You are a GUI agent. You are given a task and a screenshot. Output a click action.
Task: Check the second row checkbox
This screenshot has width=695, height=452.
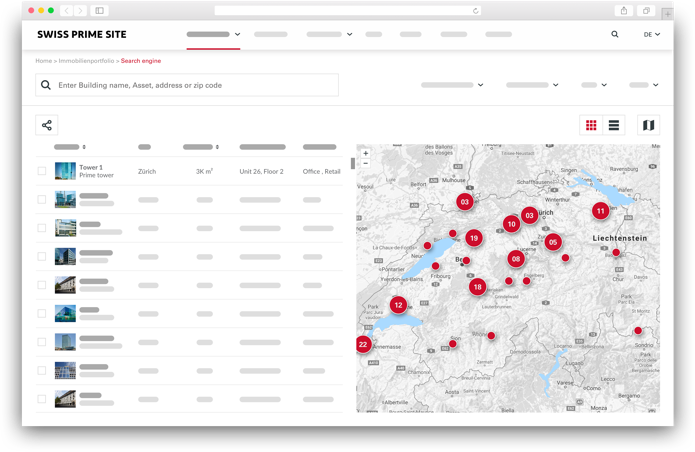coord(42,199)
